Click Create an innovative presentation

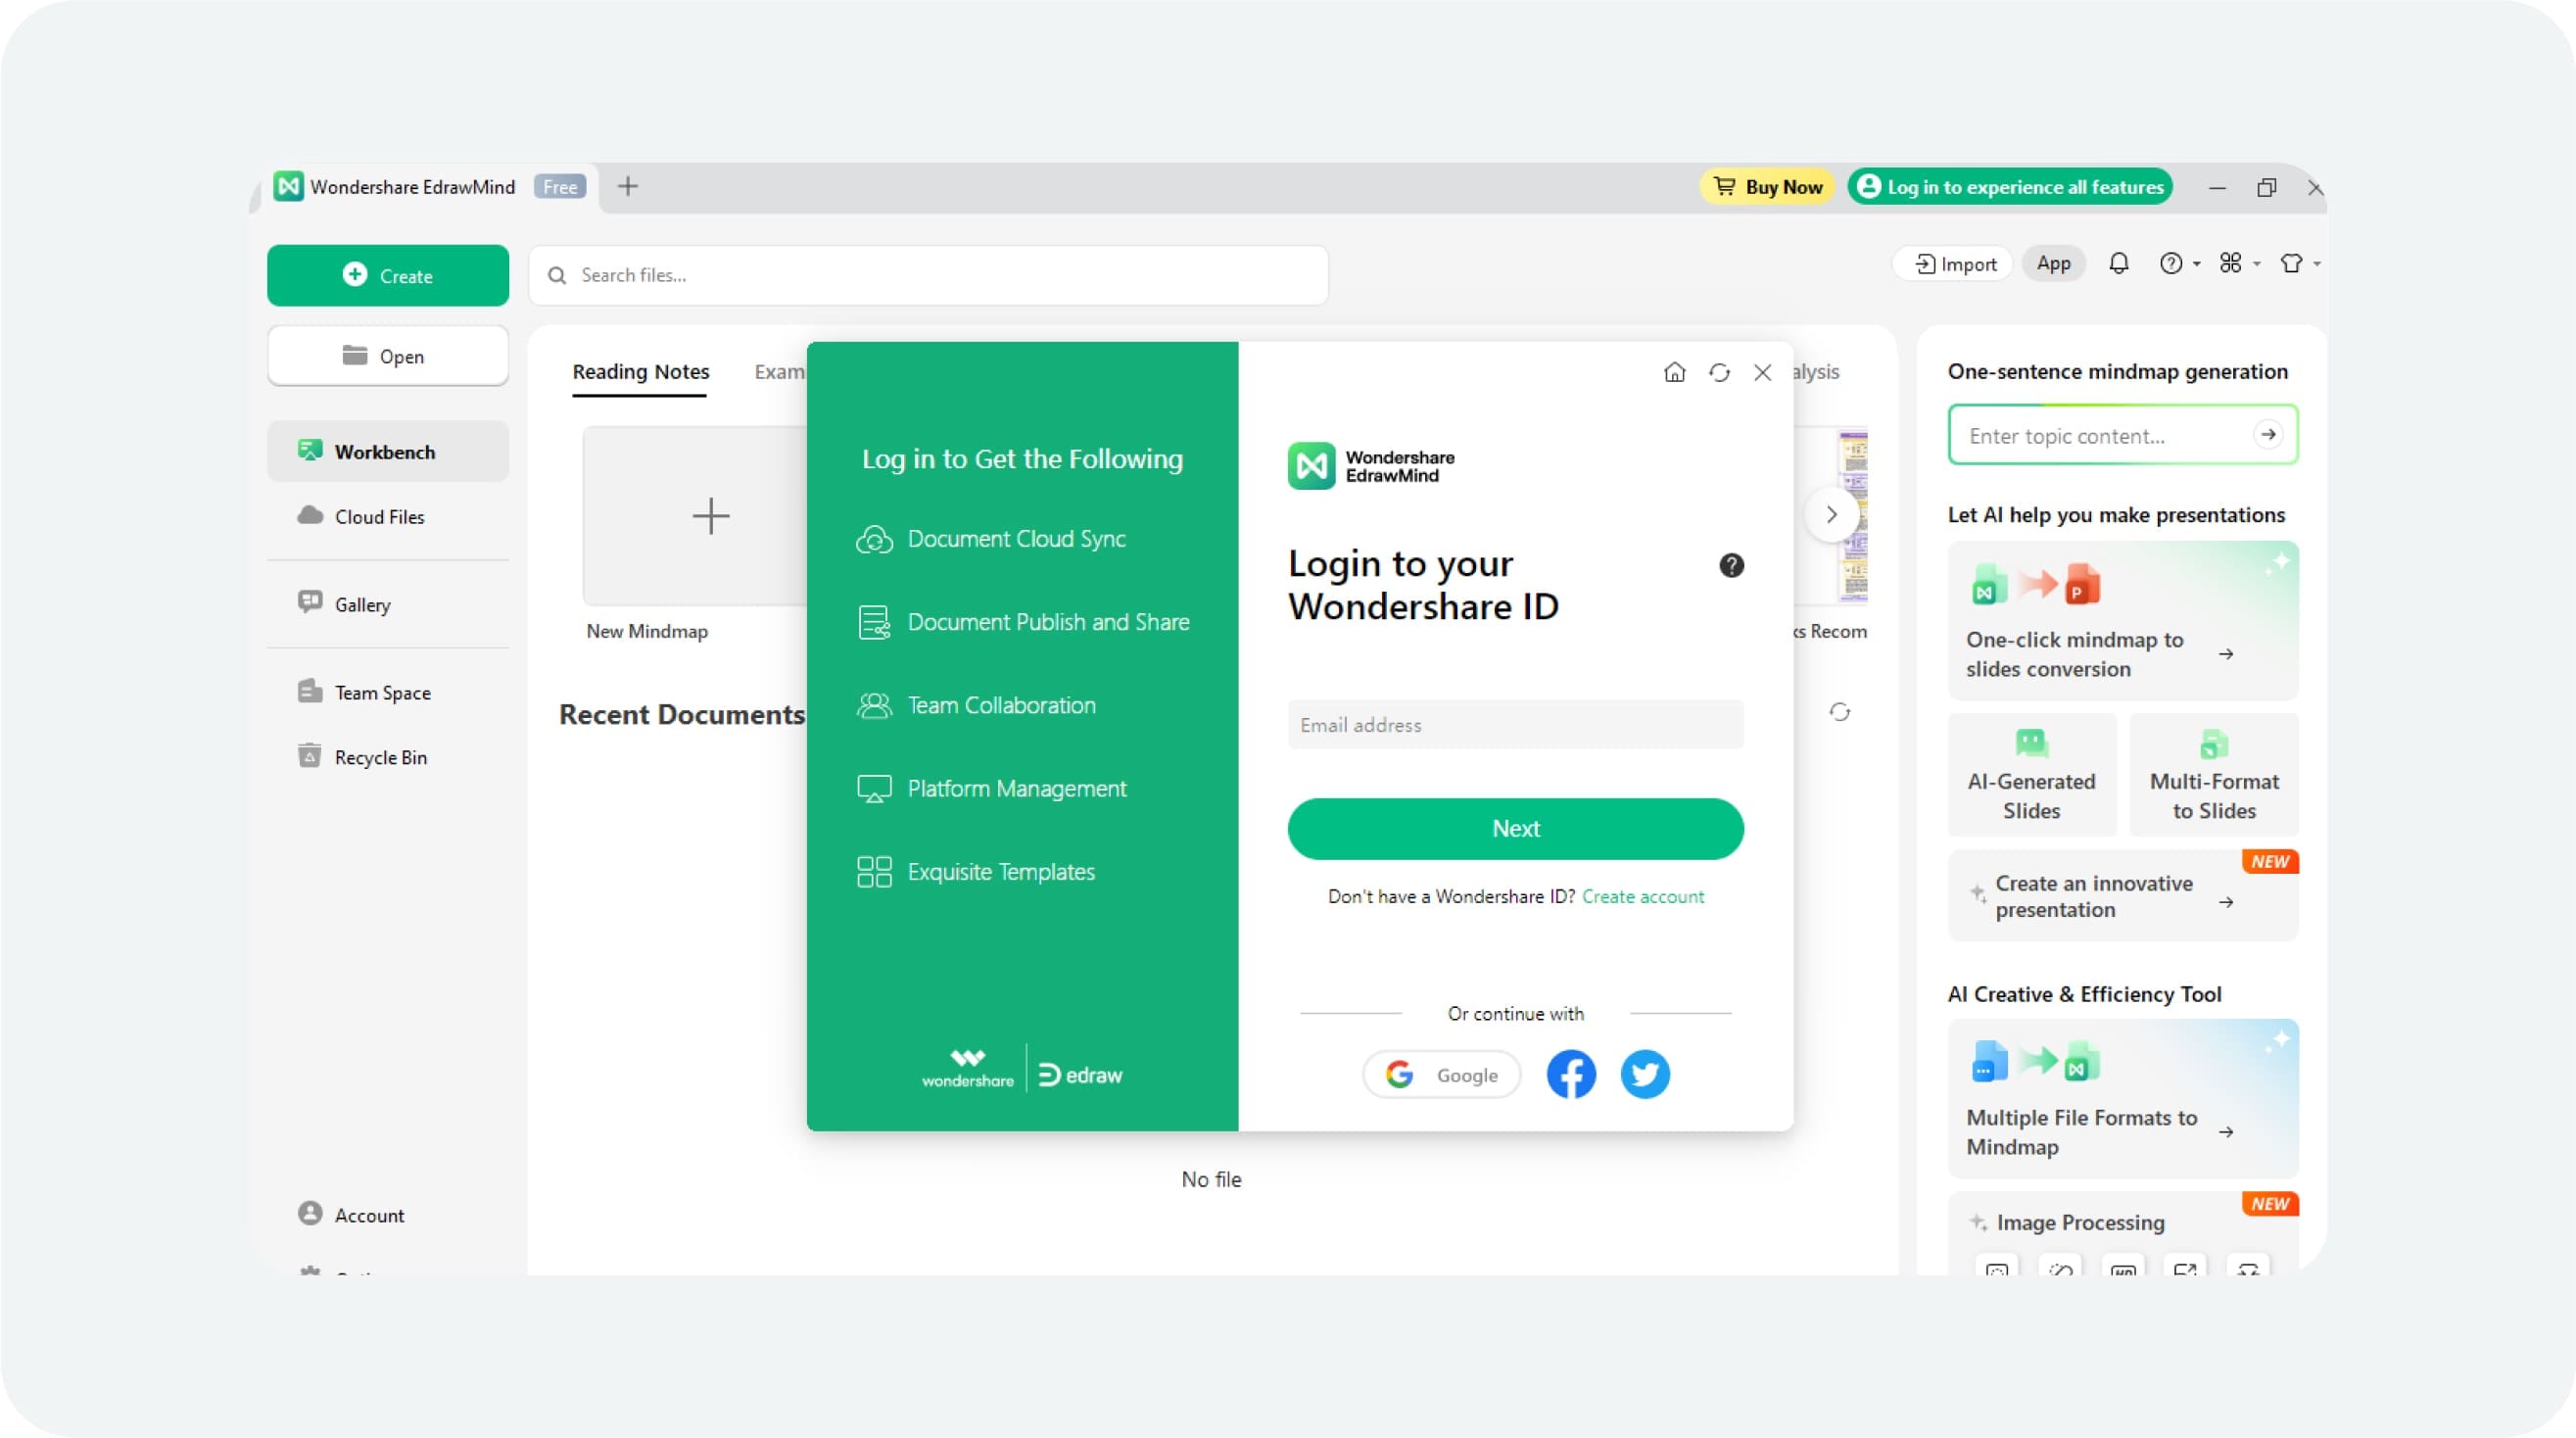2123,896
